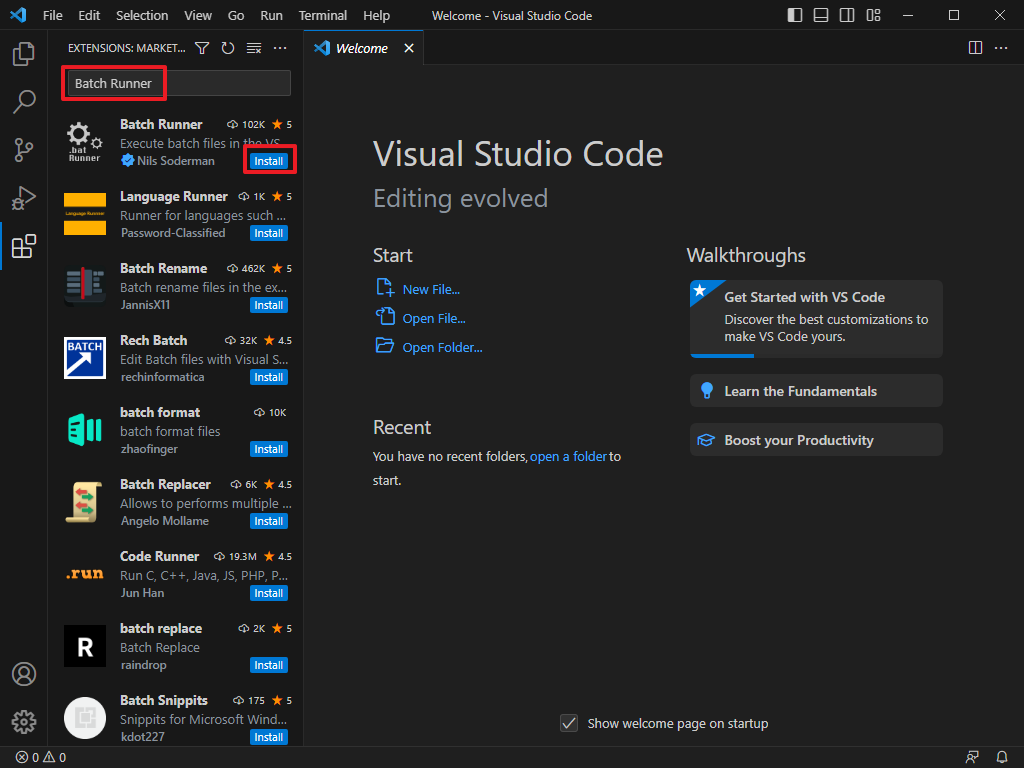
Task: Install the Batch Replacer extension
Action: (269, 521)
